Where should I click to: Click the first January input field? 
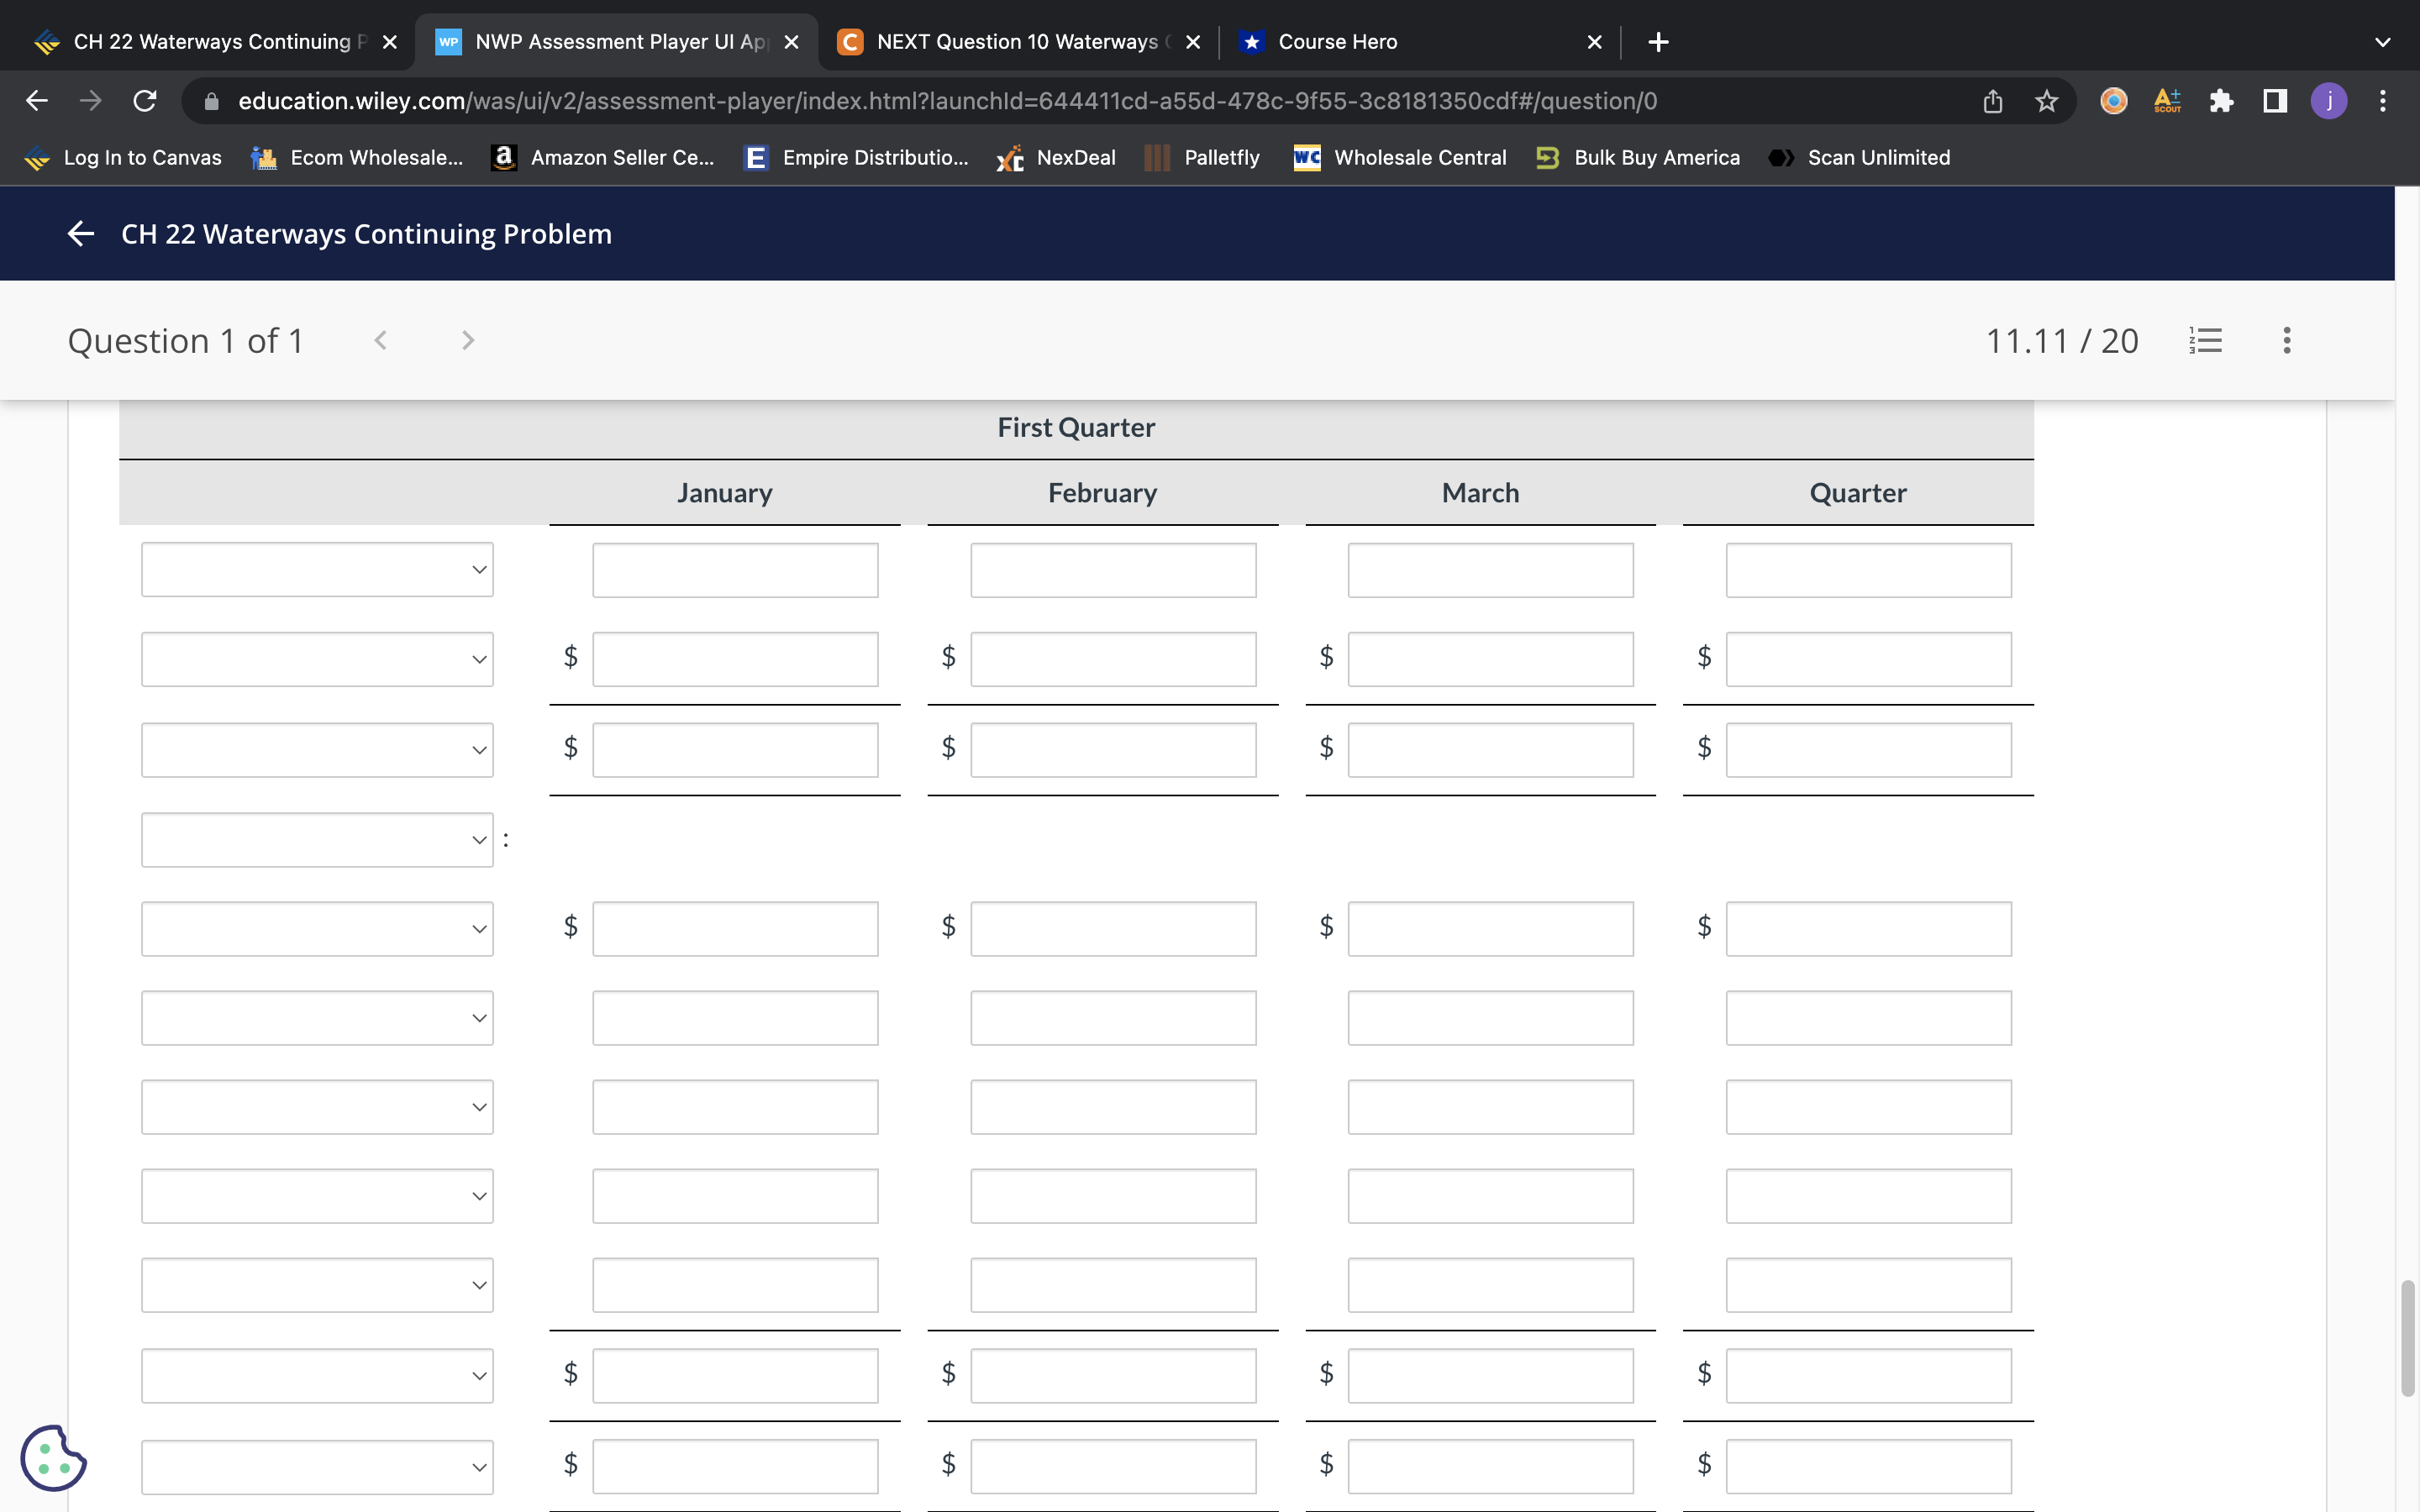(735, 570)
